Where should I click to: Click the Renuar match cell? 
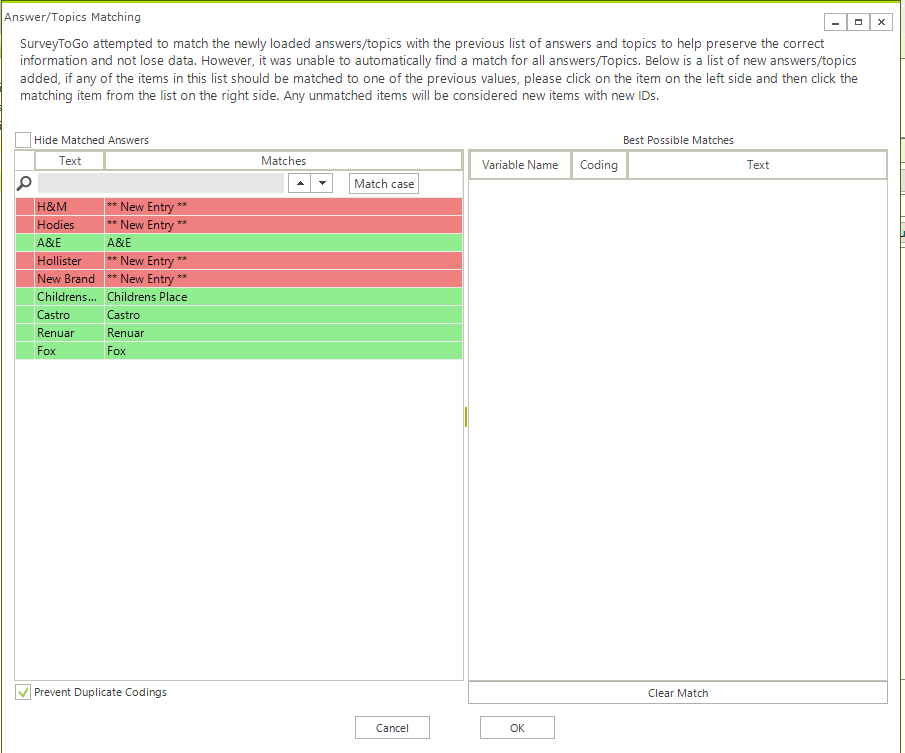283,333
